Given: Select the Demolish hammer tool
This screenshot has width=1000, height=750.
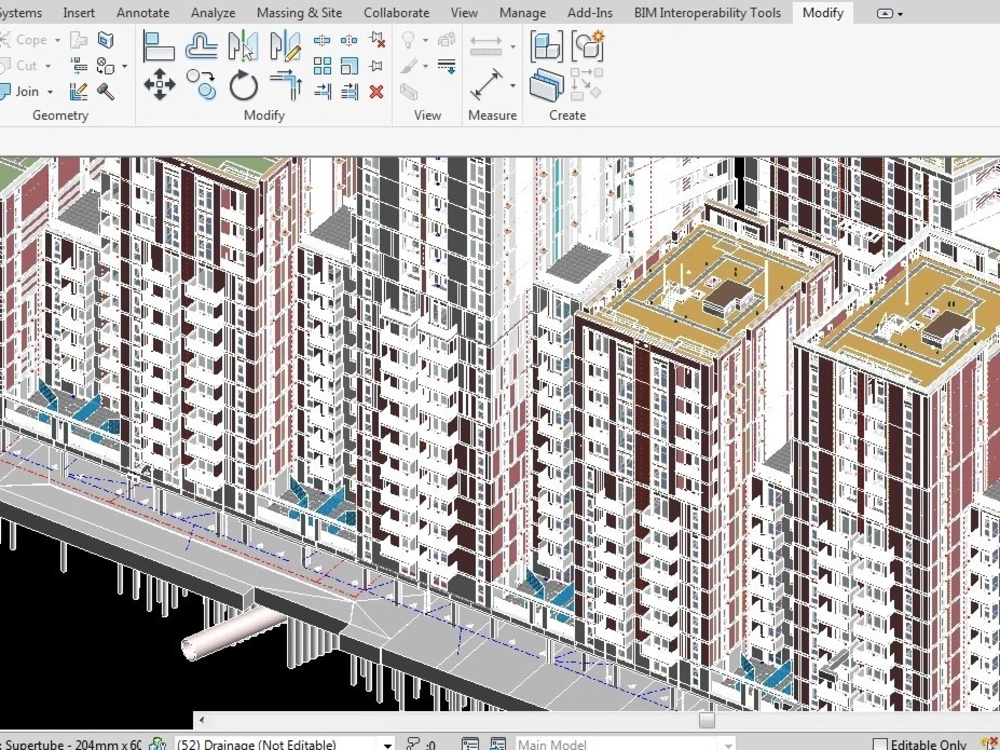Looking at the screenshot, I should (106, 91).
